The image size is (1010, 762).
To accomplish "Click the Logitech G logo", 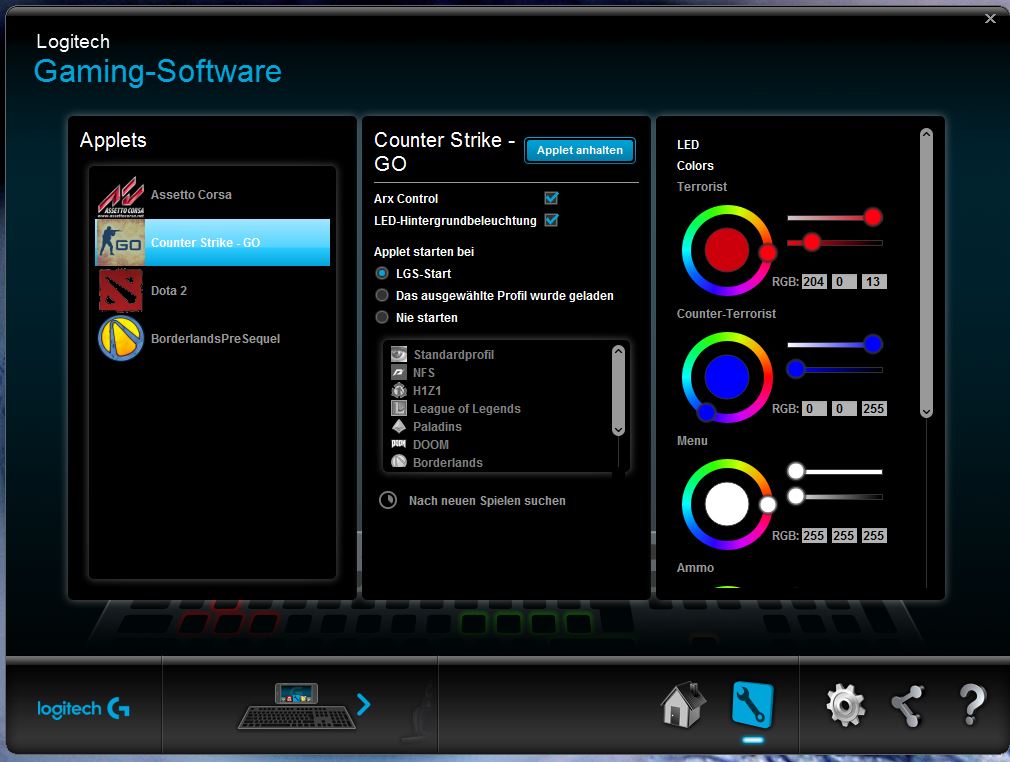I will coord(83,709).
